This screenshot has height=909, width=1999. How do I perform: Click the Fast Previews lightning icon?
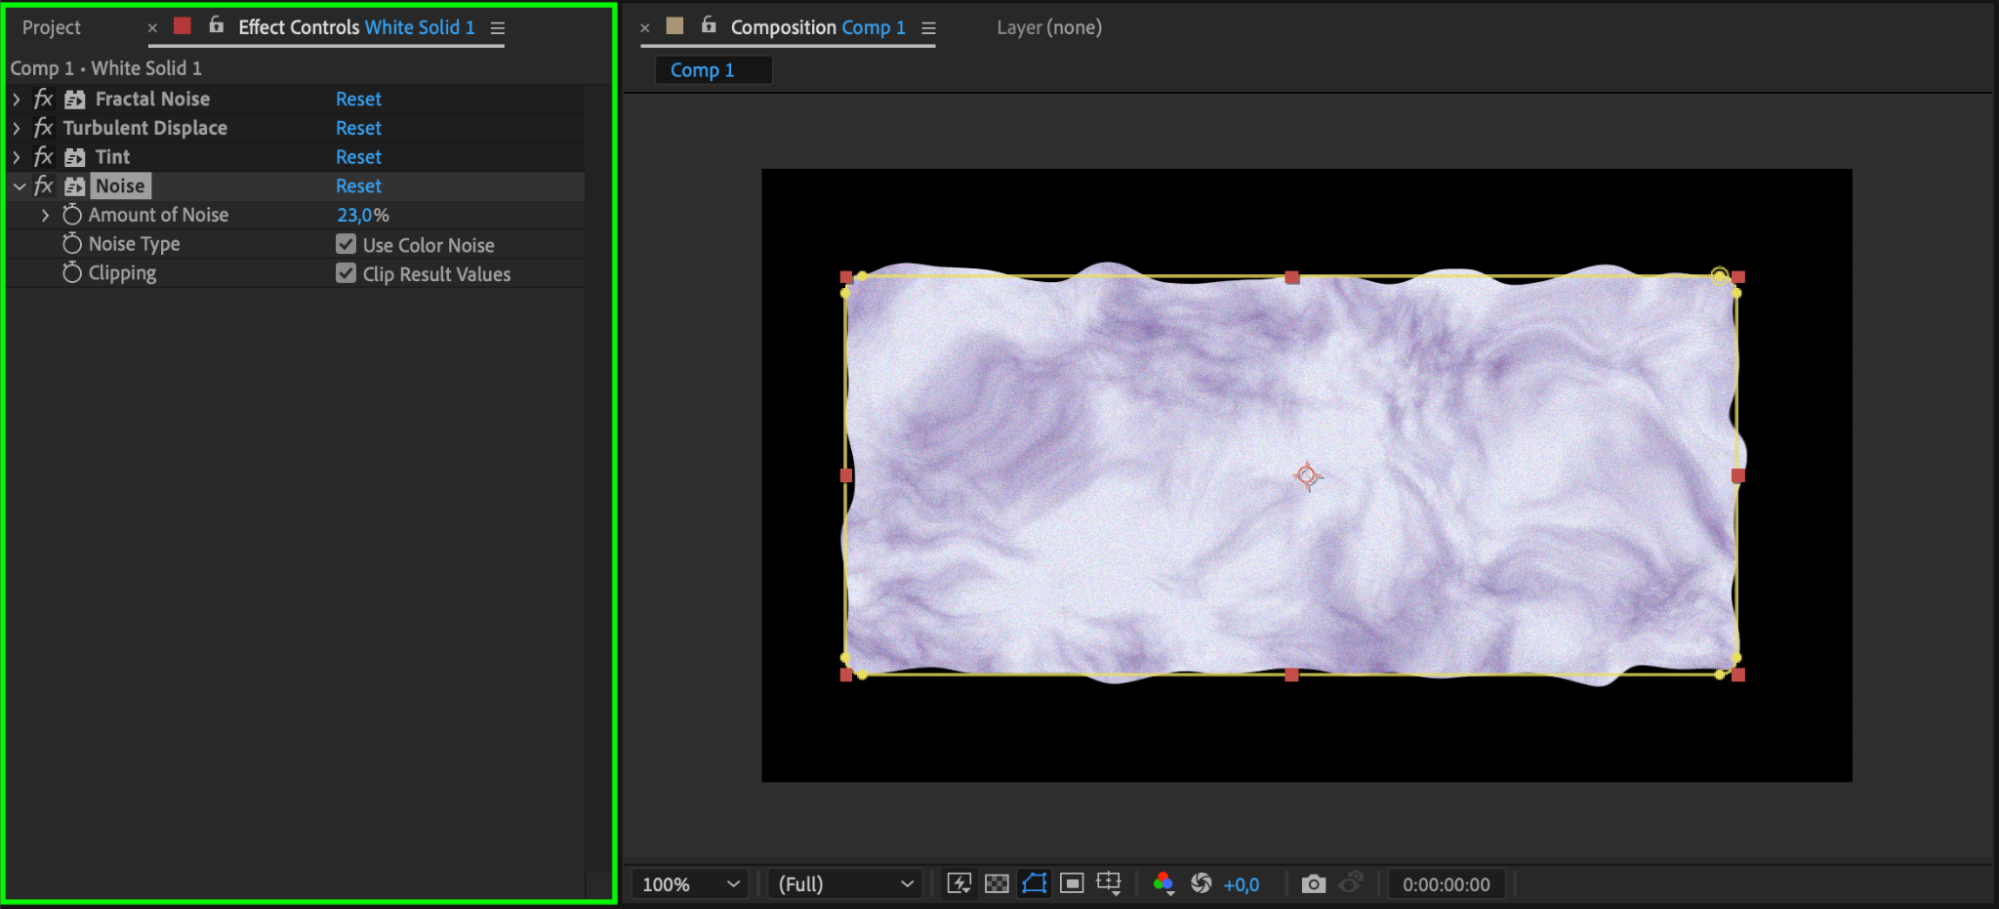pyautogui.click(x=958, y=884)
